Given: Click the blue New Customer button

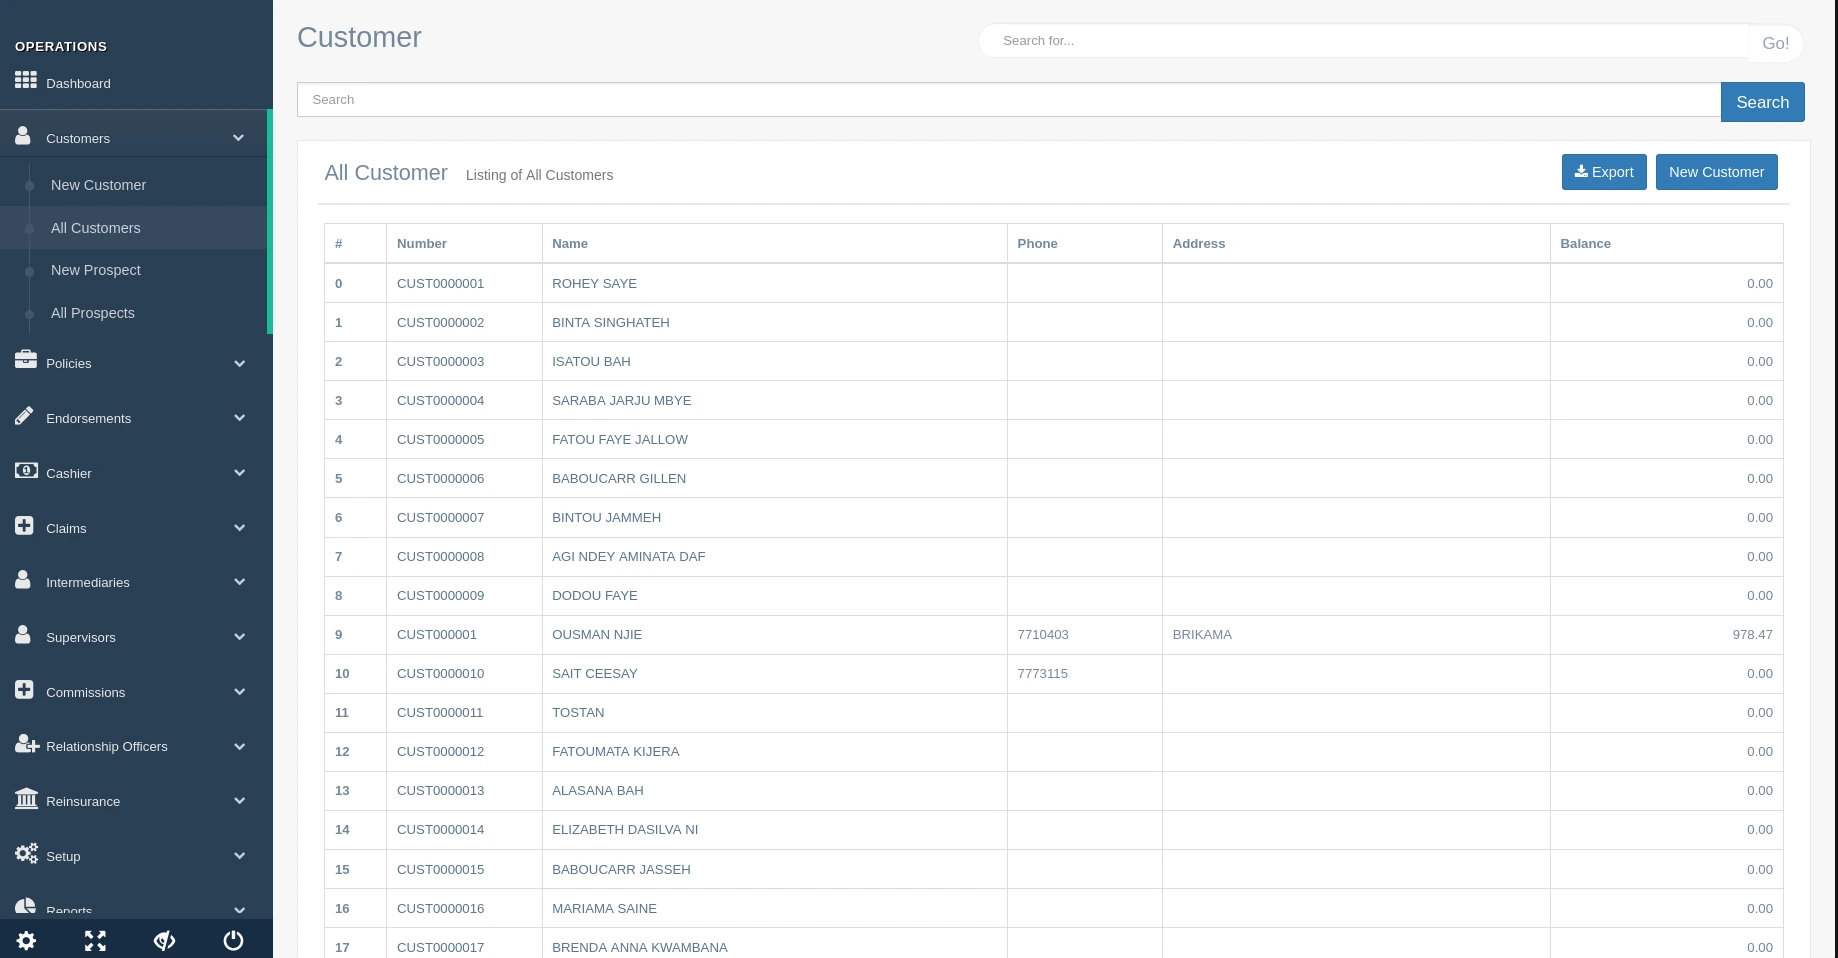Looking at the screenshot, I should coord(1716,172).
